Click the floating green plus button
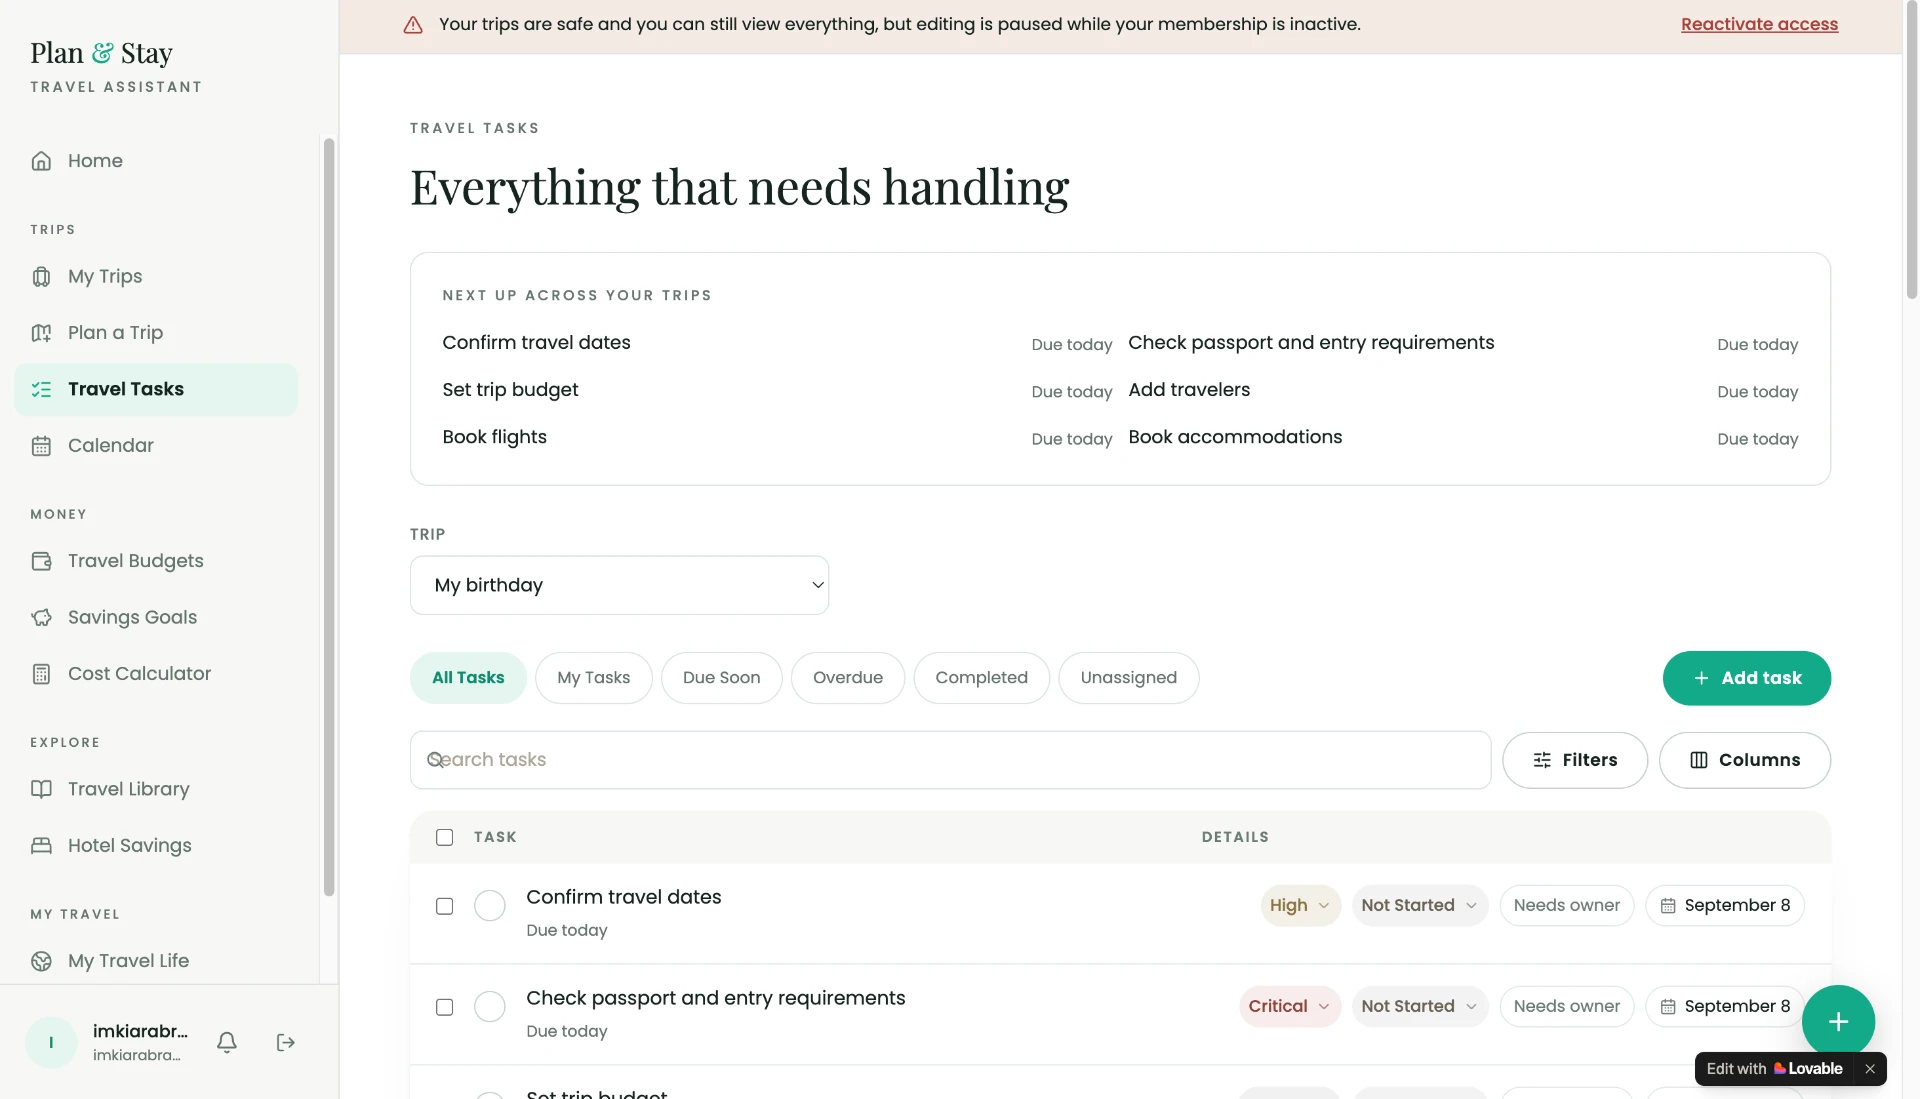This screenshot has width=1920, height=1099. [1838, 1021]
